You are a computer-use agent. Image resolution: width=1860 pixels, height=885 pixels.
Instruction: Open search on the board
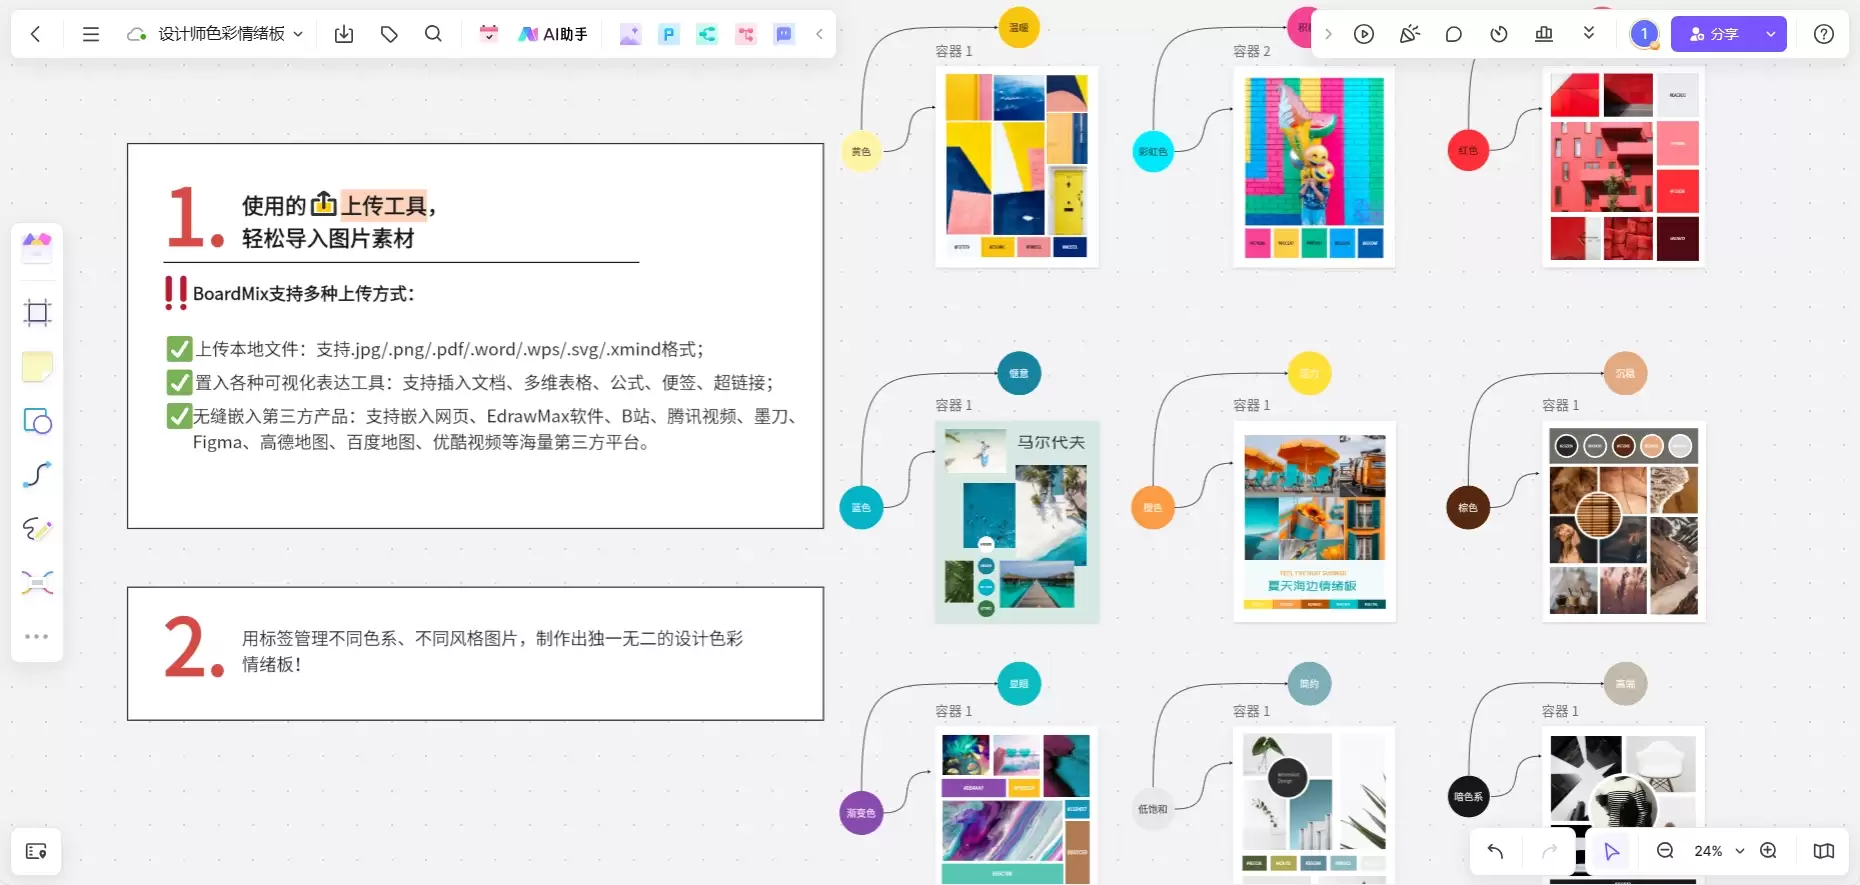(x=433, y=34)
